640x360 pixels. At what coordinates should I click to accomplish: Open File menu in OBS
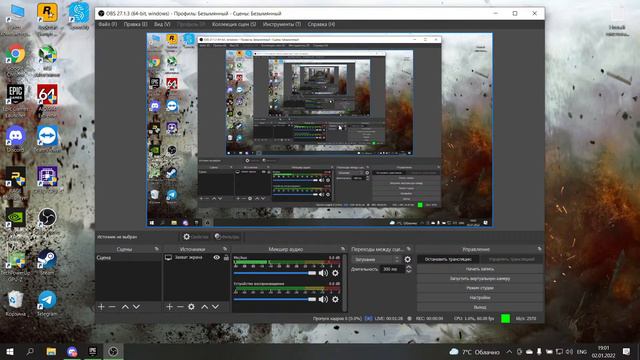click(x=107, y=24)
